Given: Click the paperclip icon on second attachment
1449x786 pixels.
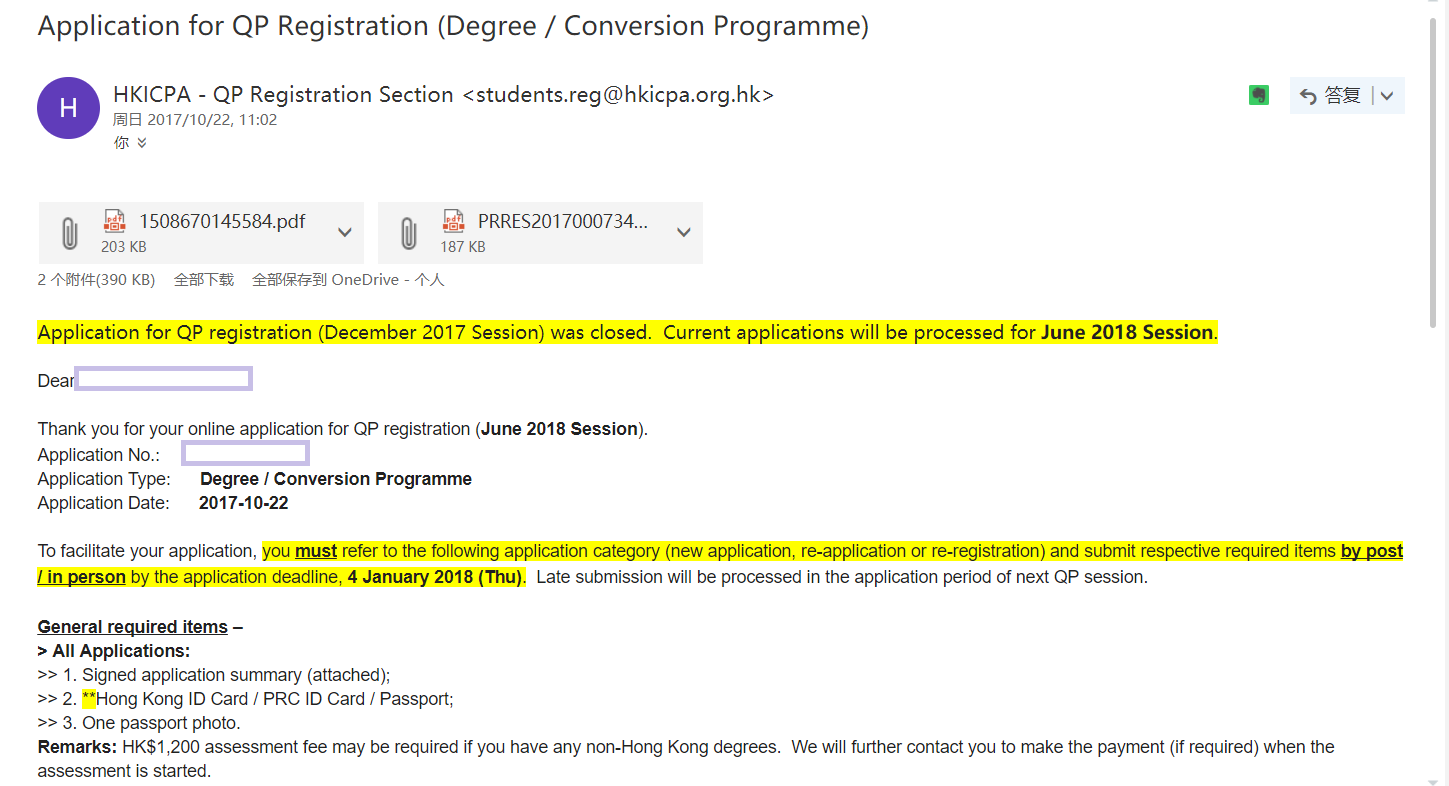Looking at the screenshot, I should 408,233.
